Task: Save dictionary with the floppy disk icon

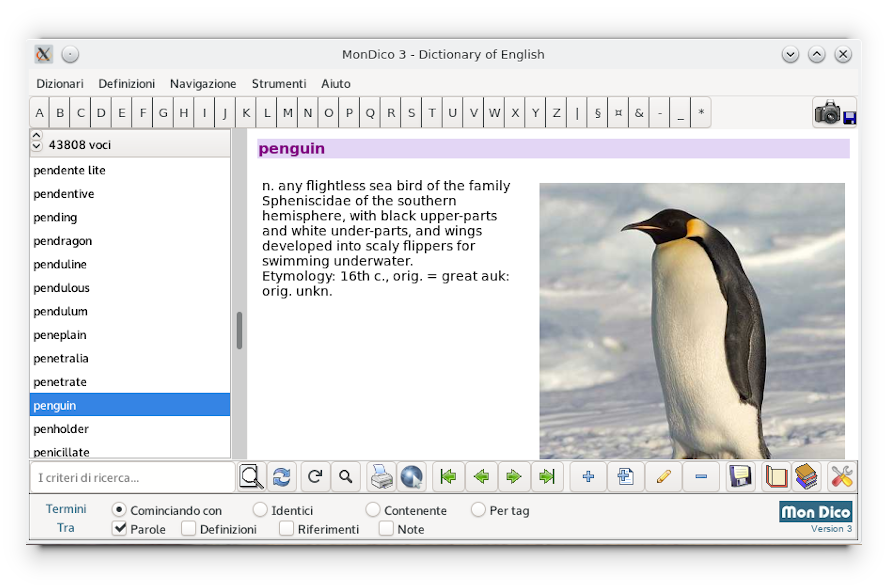Action: [740, 477]
